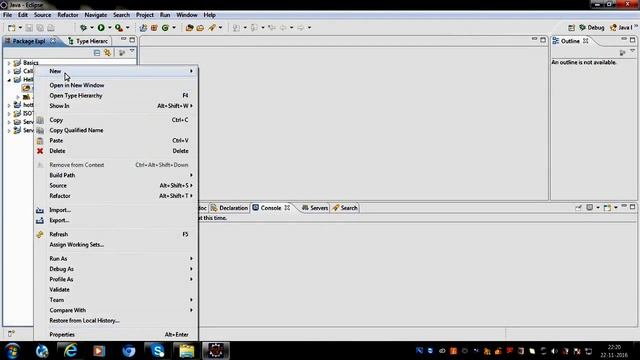Screen dimensions: 640x360
Task: Maximize the Outline view
Action: coord(632,40)
